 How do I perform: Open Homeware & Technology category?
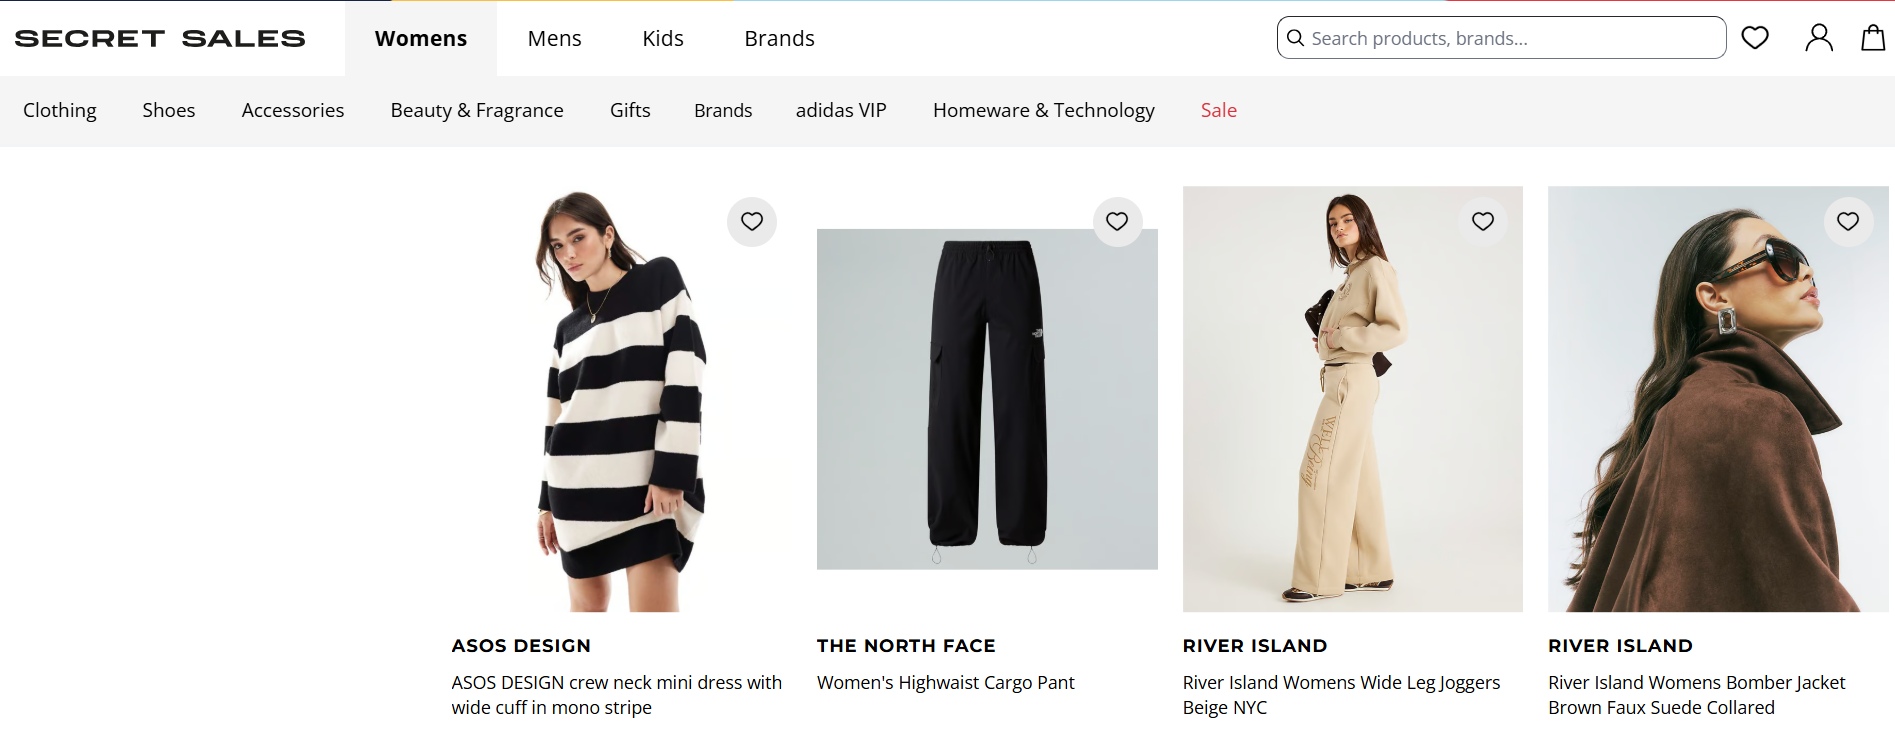pyautogui.click(x=1043, y=110)
